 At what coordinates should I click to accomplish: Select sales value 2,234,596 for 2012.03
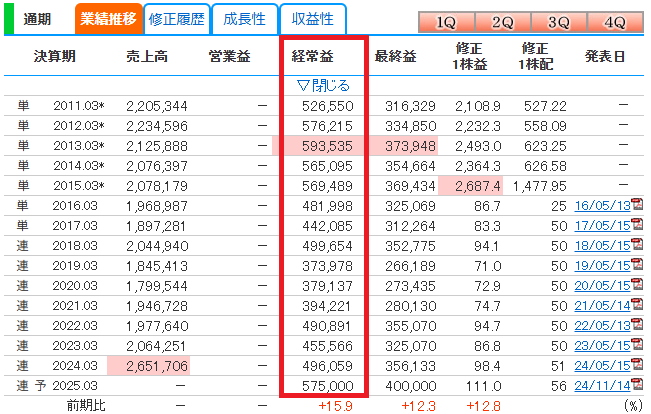coord(157,126)
